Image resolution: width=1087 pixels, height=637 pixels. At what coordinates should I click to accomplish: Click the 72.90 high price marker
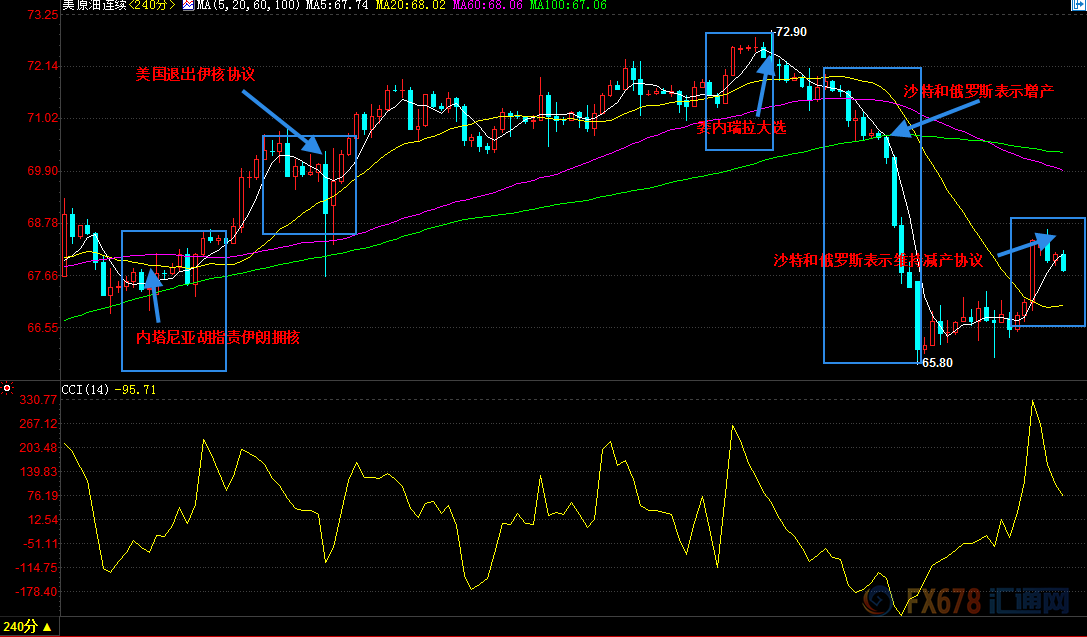[791, 32]
